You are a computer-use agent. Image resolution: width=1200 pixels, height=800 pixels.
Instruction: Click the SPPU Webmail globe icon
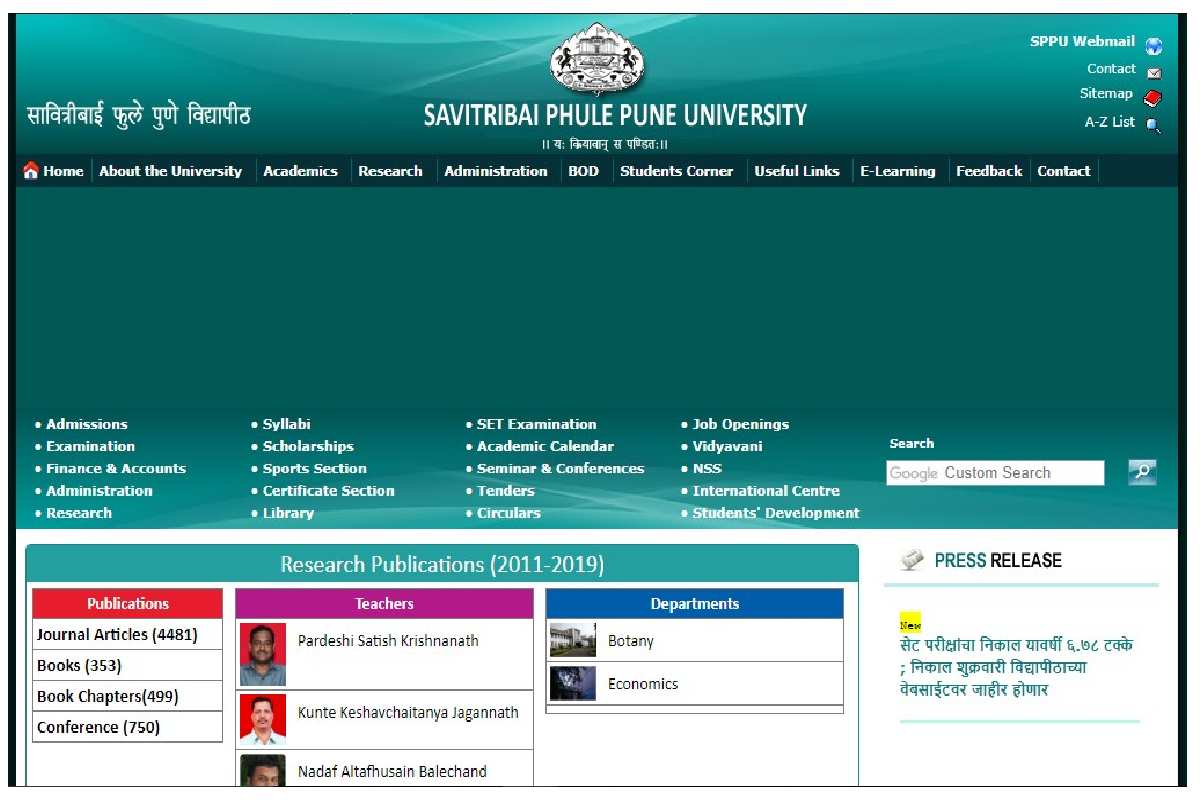(x=1154, y=45)
